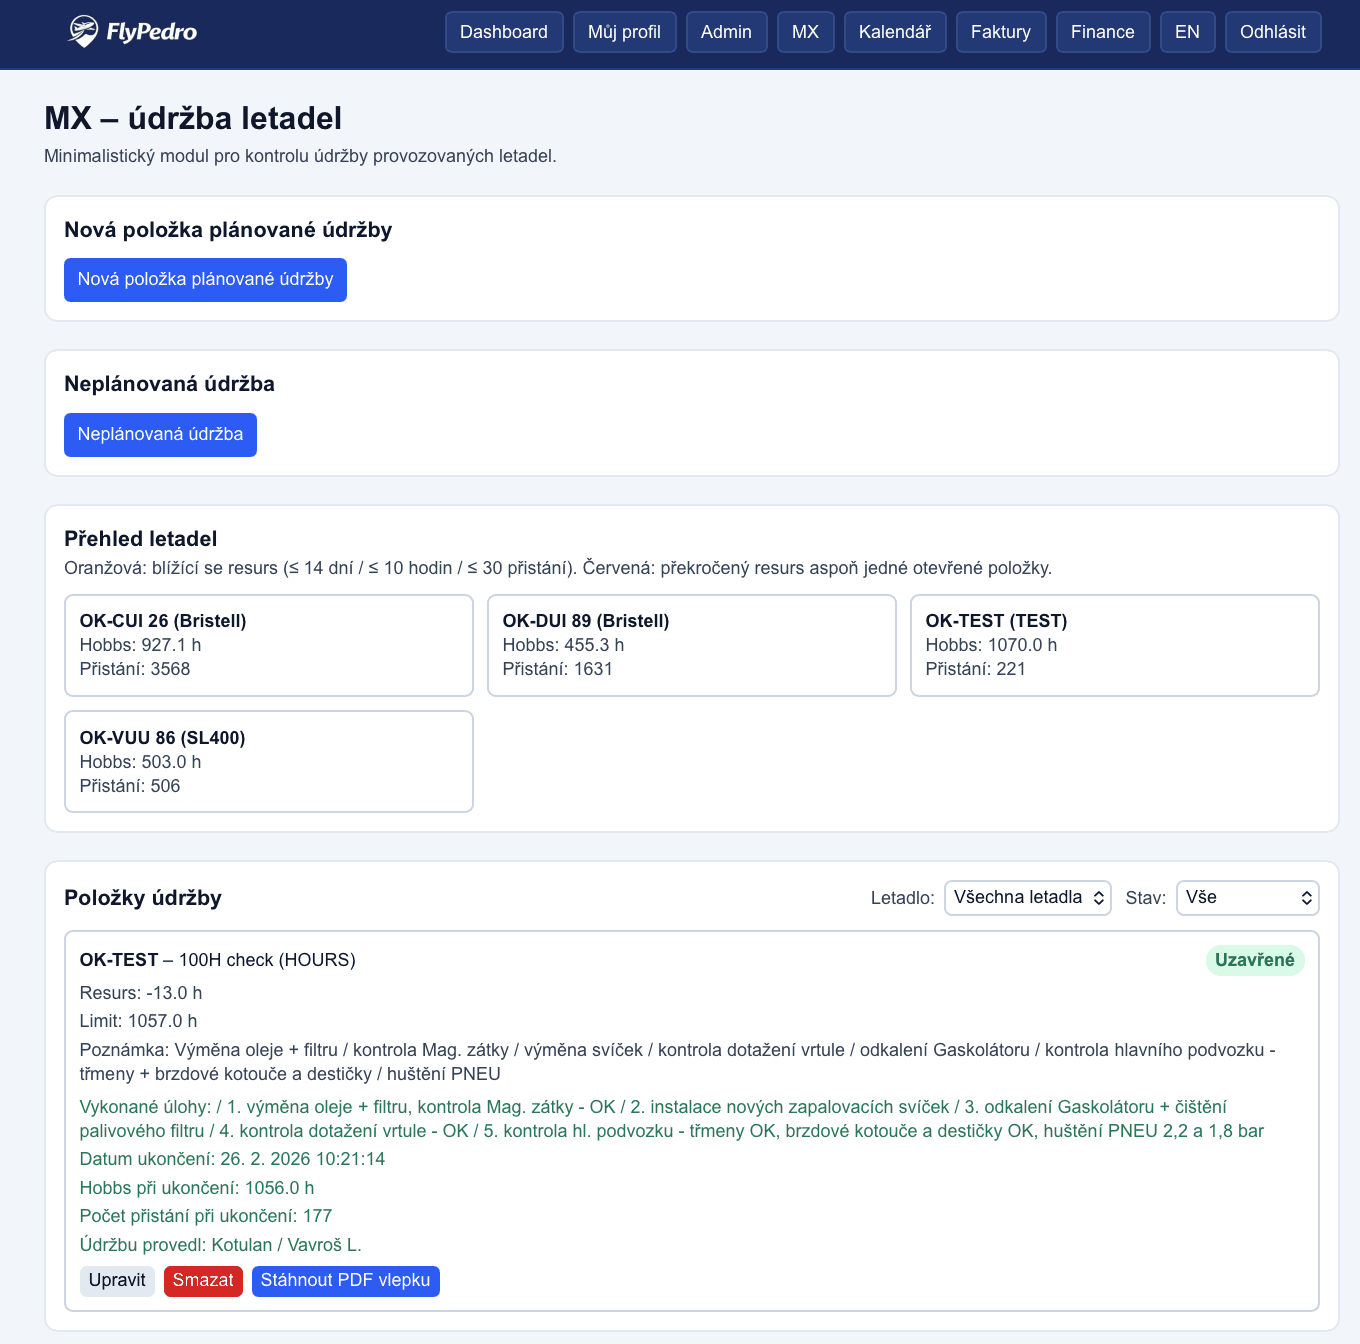Switch language with the EN button
The width and height of the screenshot is (1360, 1344).
[x=1187, y=32]
